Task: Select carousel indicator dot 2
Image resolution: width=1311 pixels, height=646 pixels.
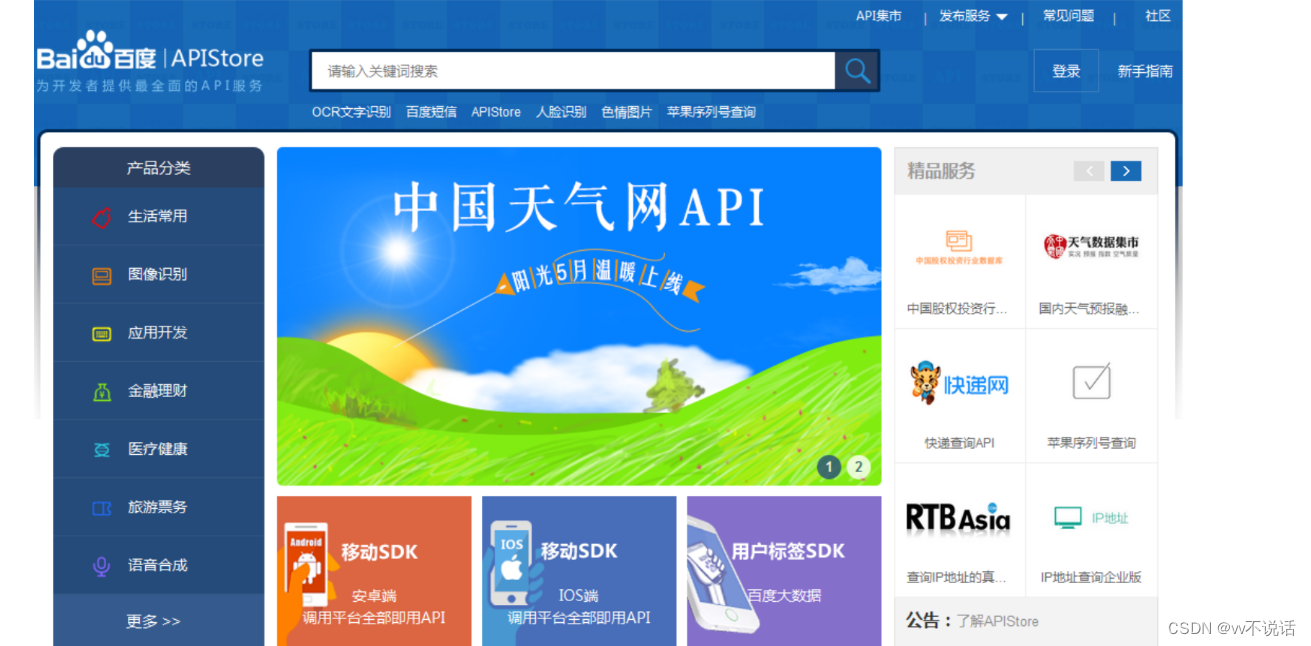Action: [858, 466]
